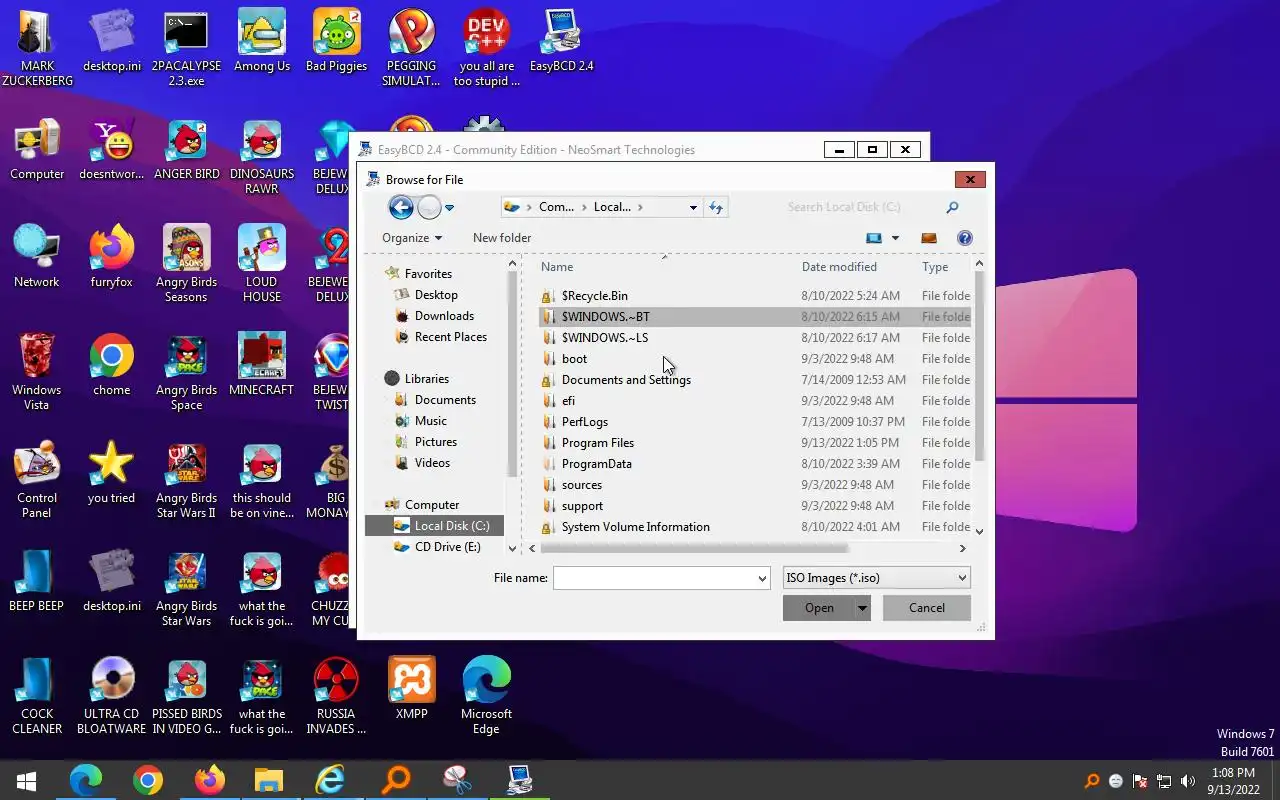The height and width of the screenshot is (800, 1280).
Task: Open the Bad Piggies desktop icon
Action: 336,41
